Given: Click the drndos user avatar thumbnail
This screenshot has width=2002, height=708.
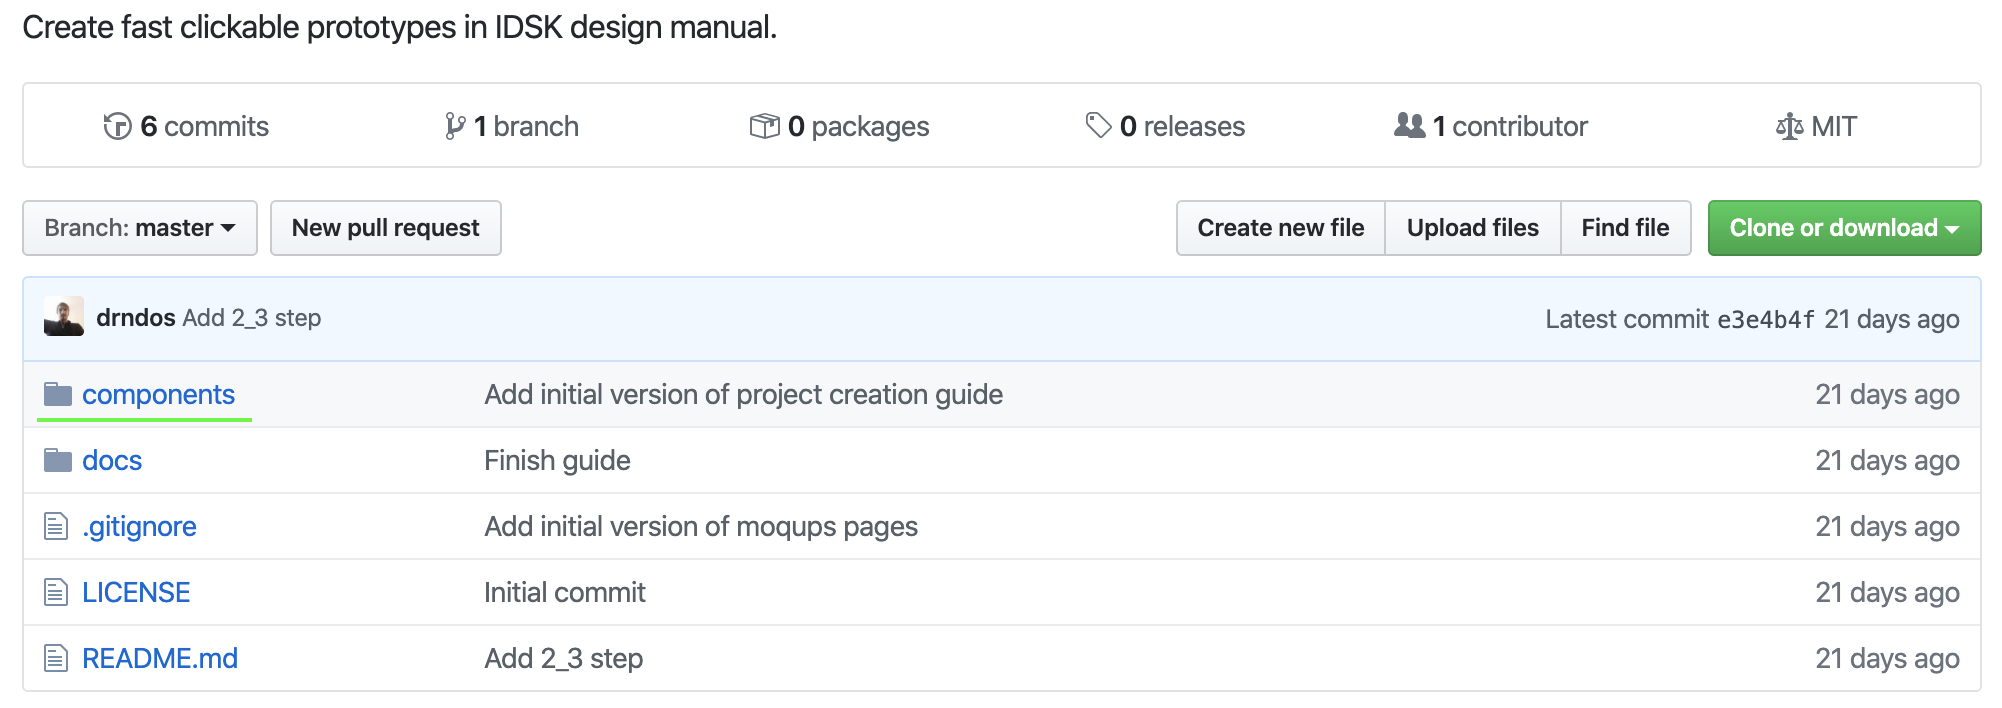Looking at the screenshot, I should tap(64, 317).
